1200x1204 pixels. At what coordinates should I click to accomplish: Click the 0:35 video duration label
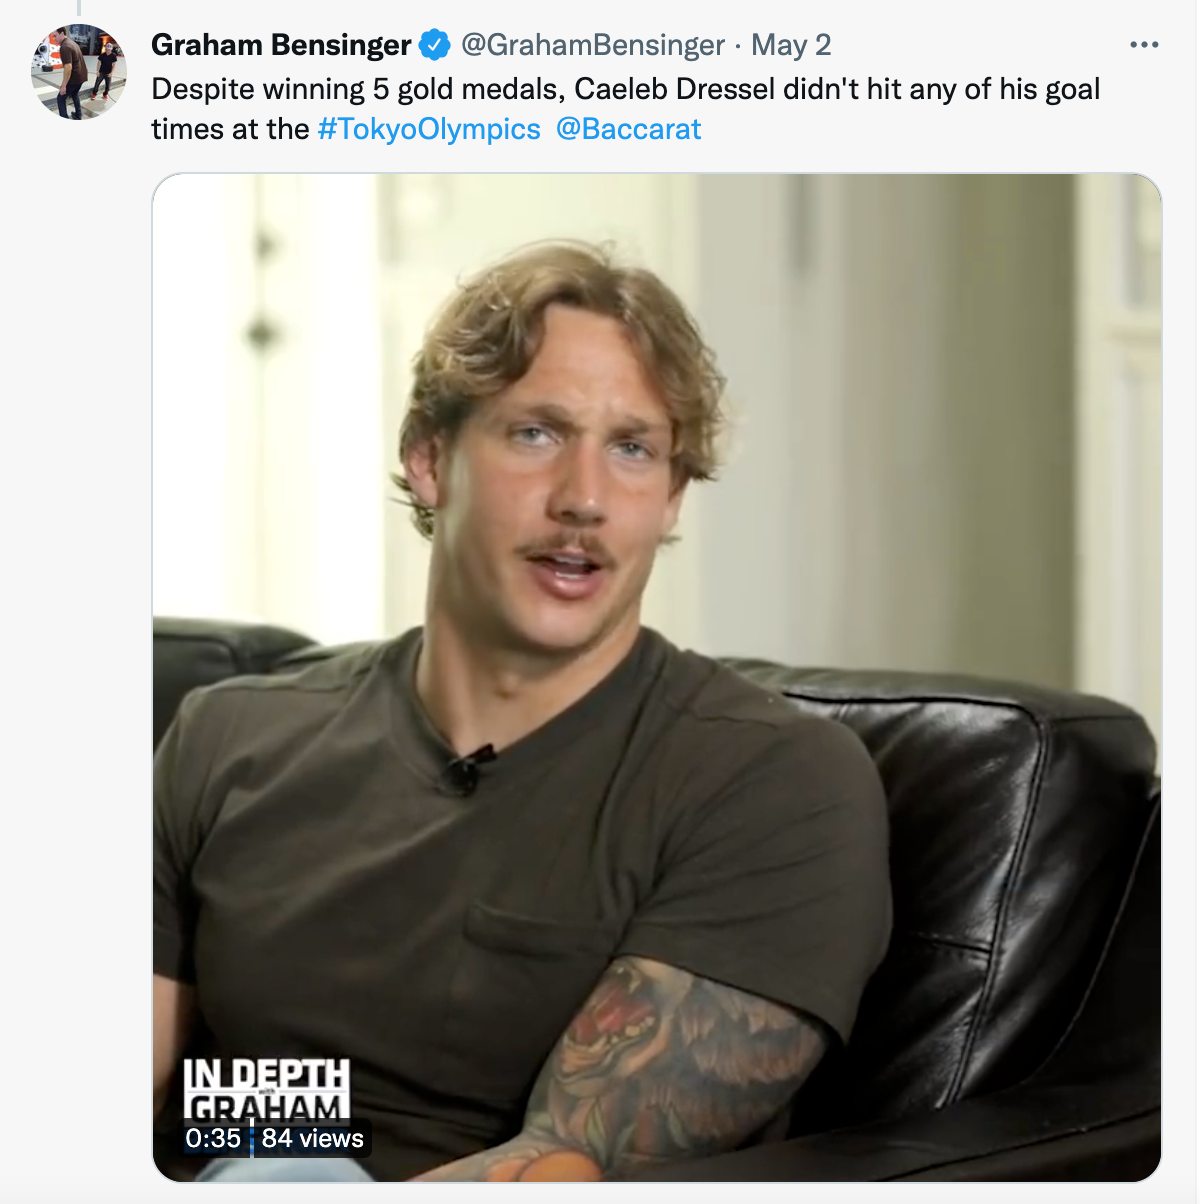pyautogui.click(x=213, y=1138)
